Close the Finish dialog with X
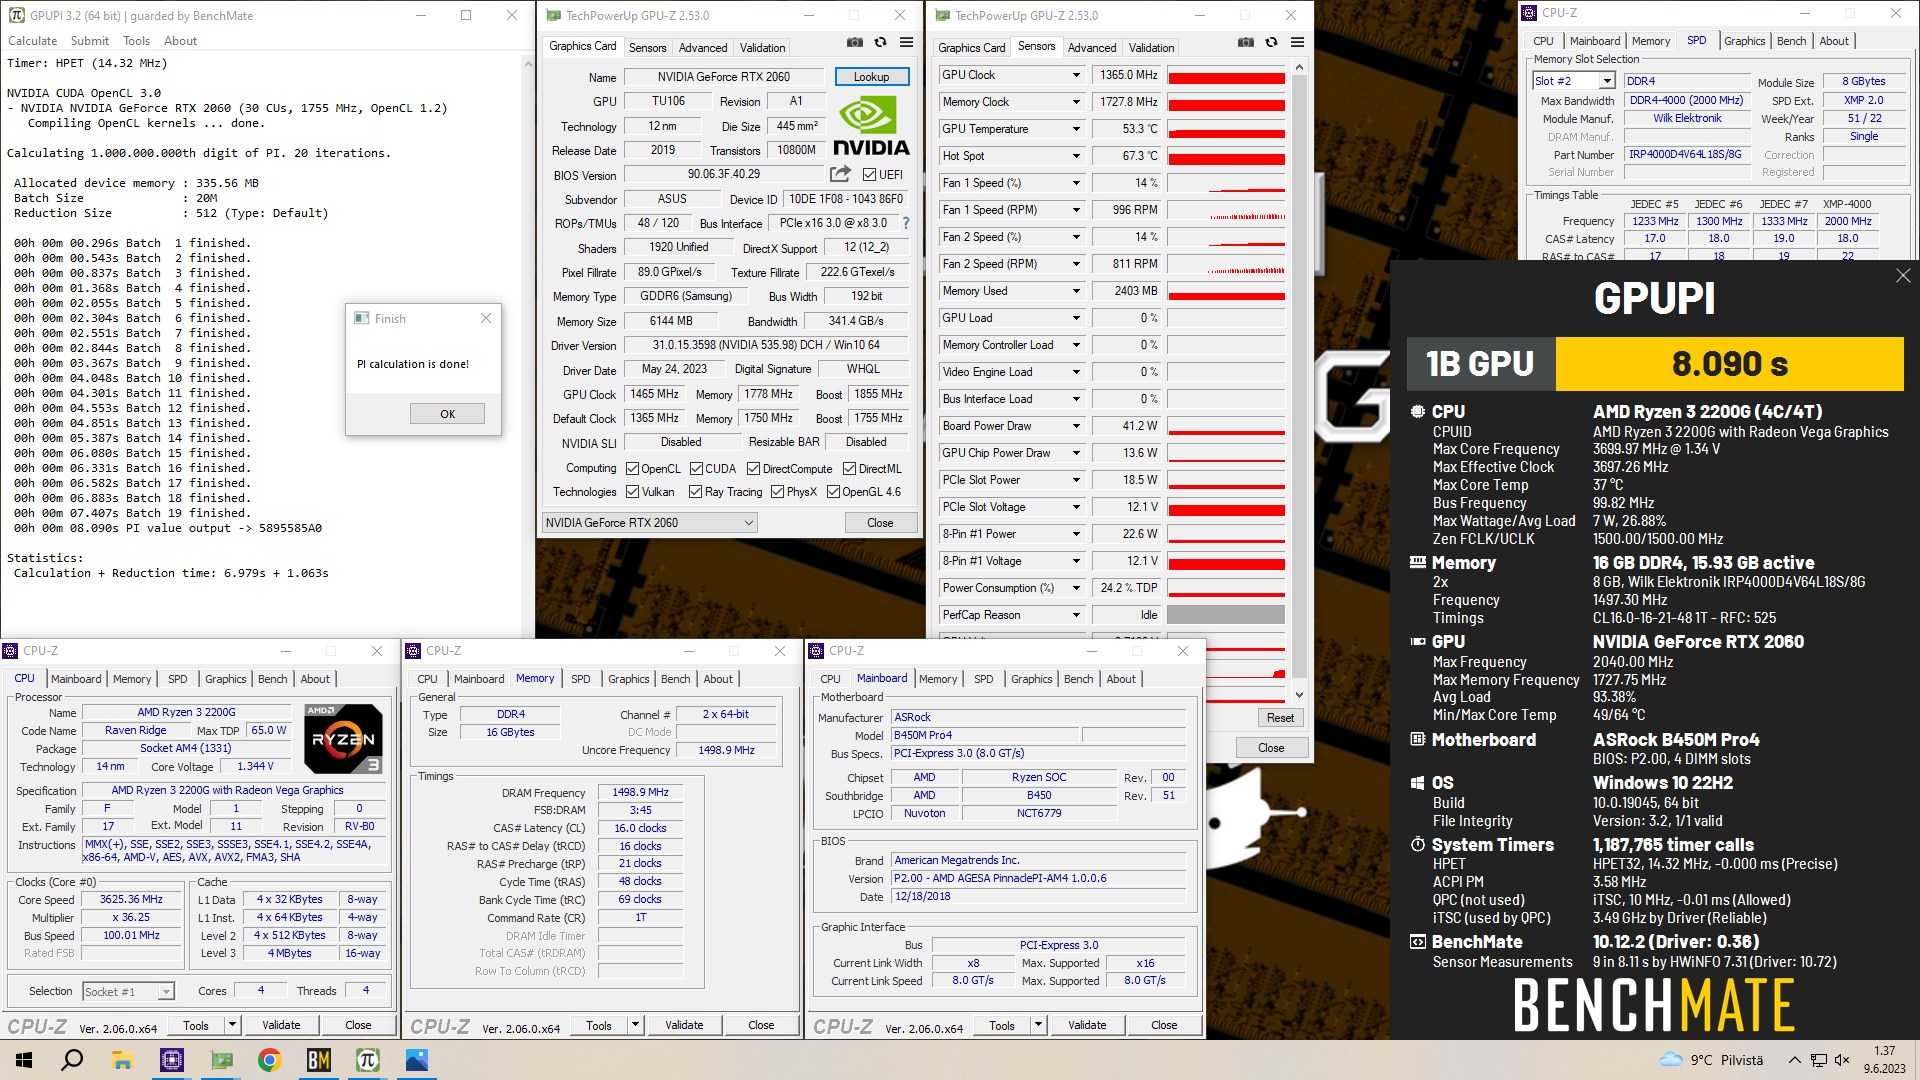1920x1080 pixels. (x=486, y=318)
